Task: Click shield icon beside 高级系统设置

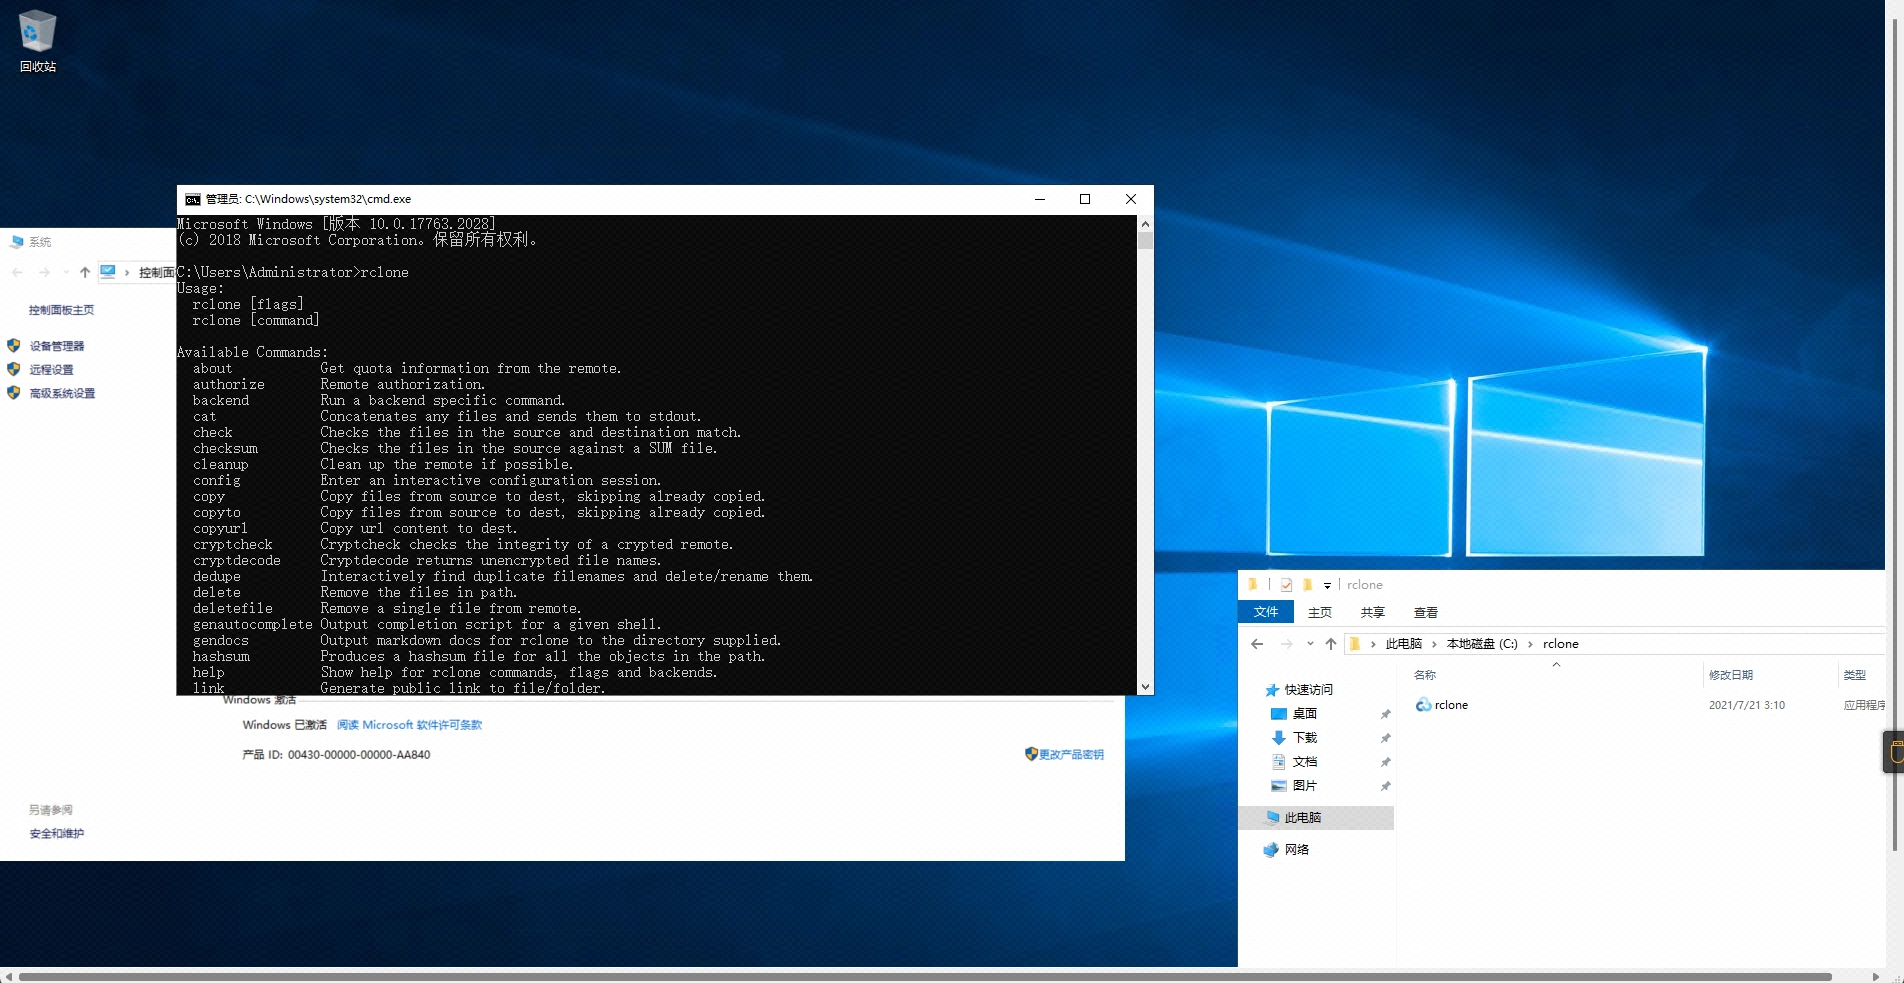Action: pos(14,393)
